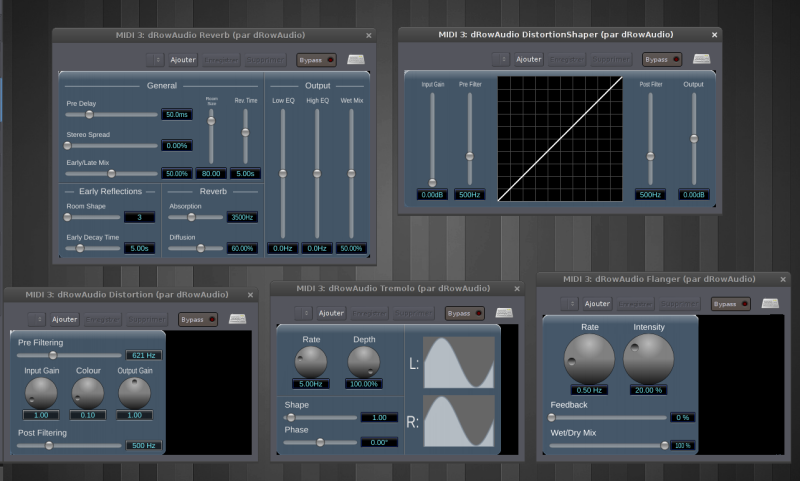Click the Early/Late Mix slider handle

coord(111,174)
